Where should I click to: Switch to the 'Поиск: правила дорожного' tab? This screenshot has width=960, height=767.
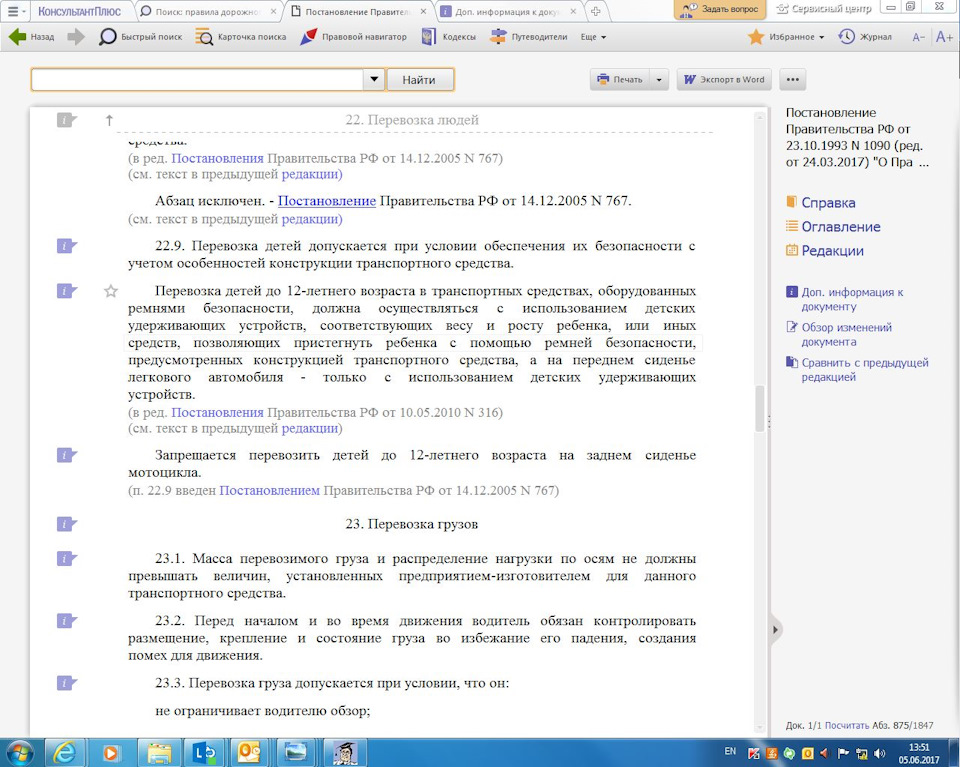pyautogui.click(x=206, y=11)
